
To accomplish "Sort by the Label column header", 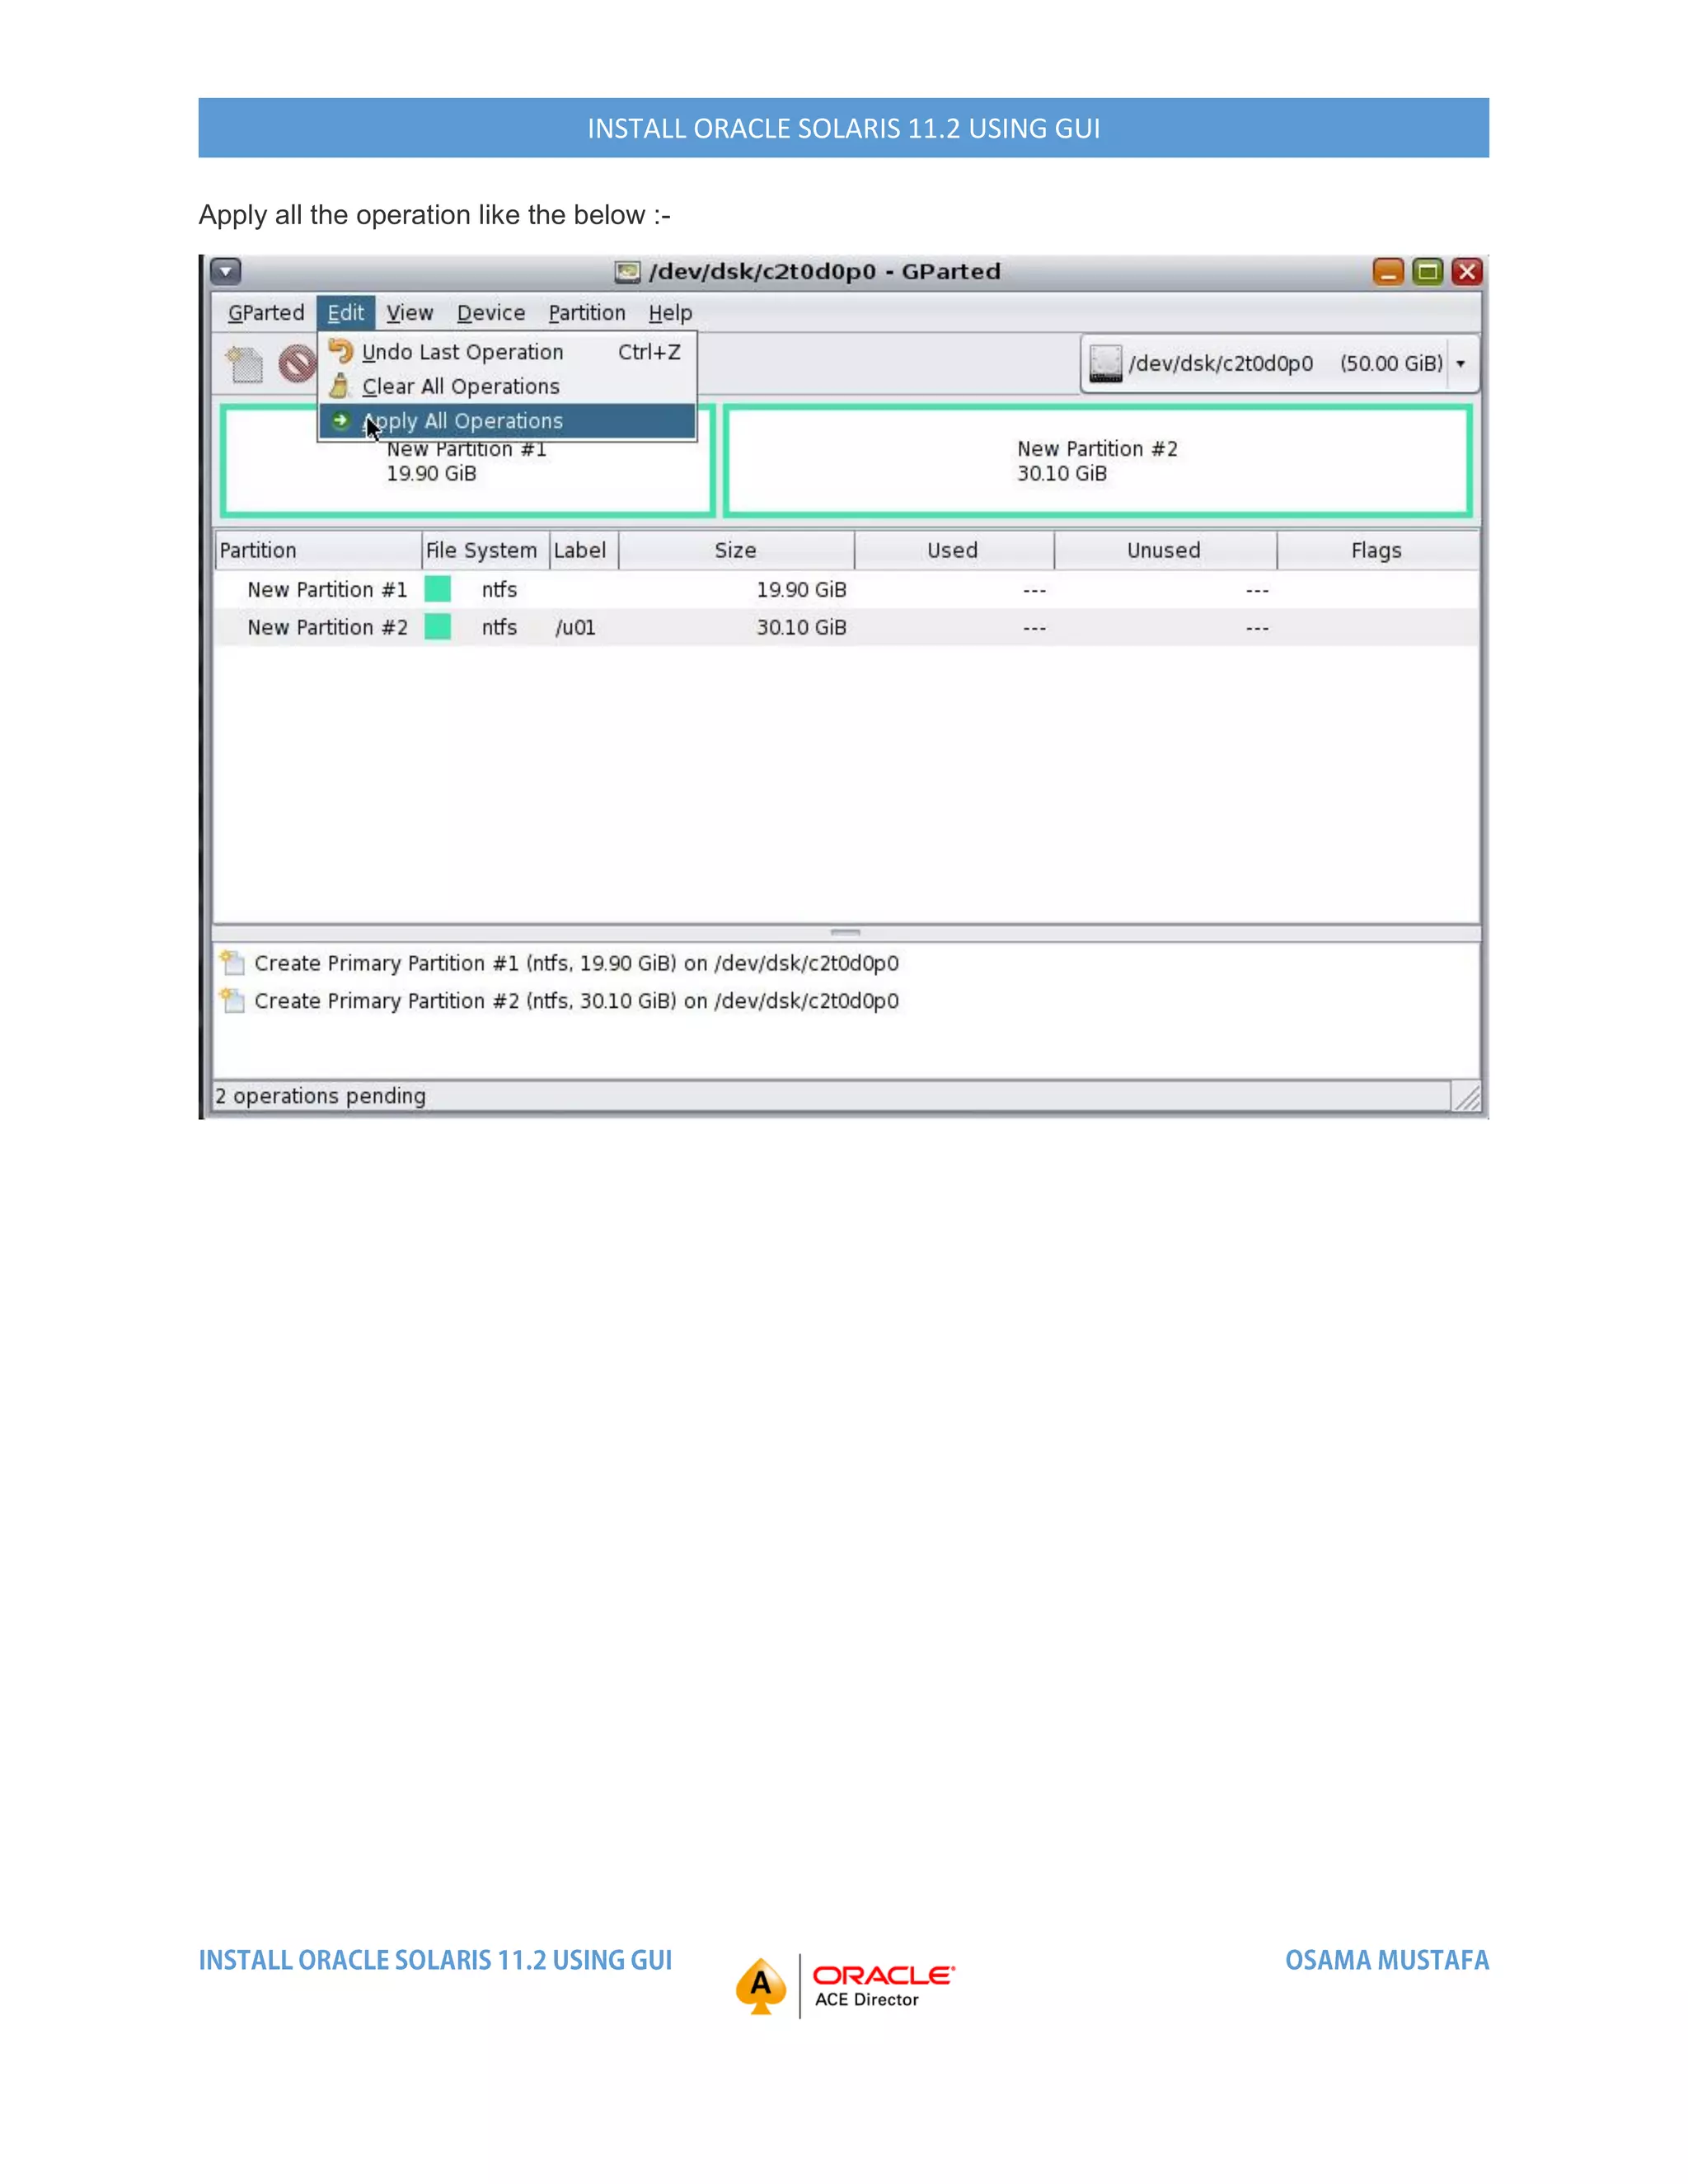I will [x=584, y=550].
